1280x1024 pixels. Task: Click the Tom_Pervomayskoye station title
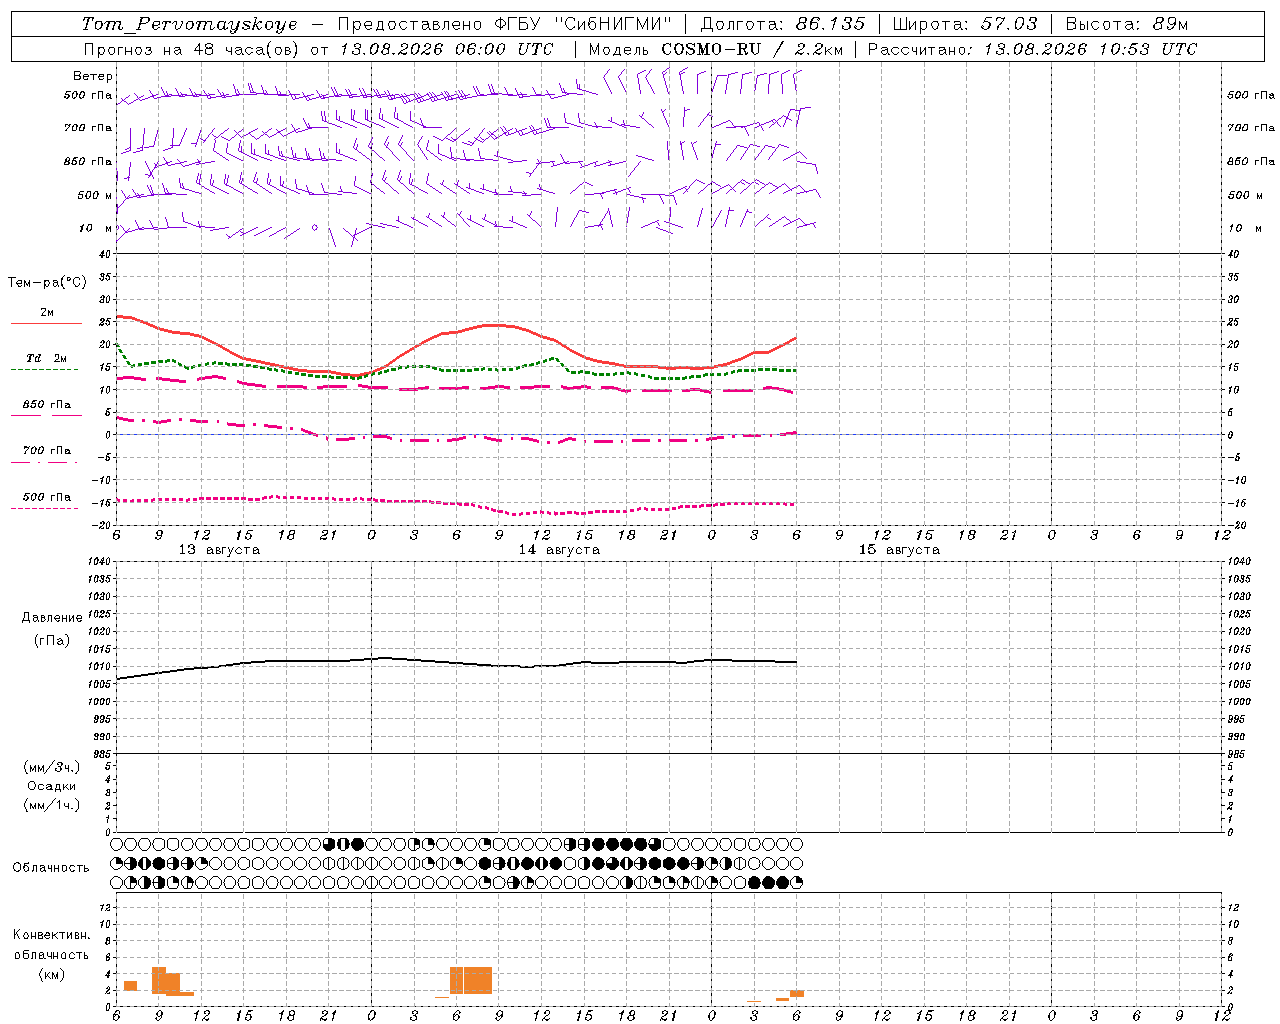(x=189, y=24)
